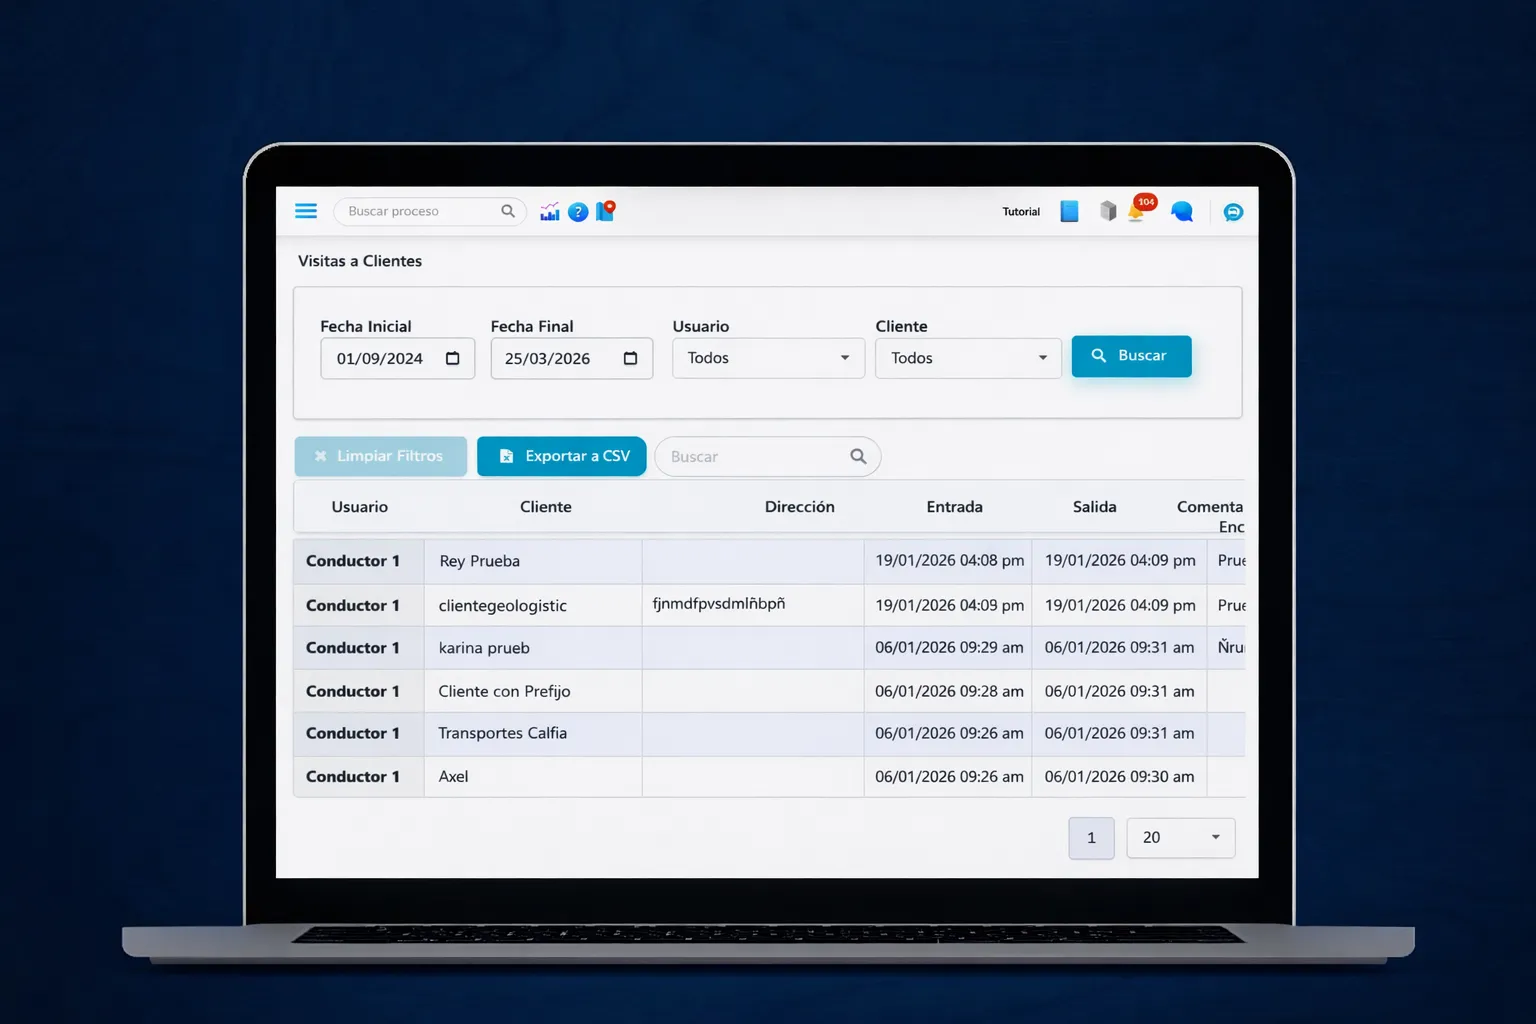Expand the Usuario dropdown

coord(768,358)
